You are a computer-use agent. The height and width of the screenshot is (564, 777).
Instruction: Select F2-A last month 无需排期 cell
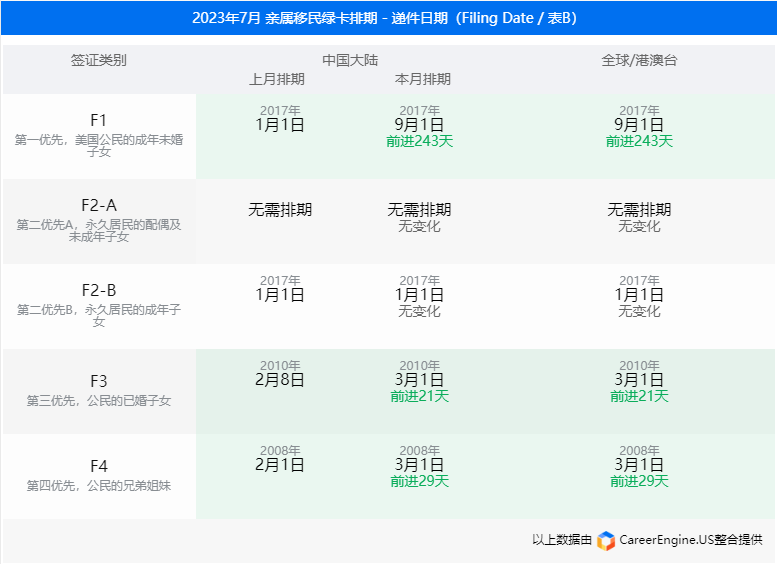280,210
